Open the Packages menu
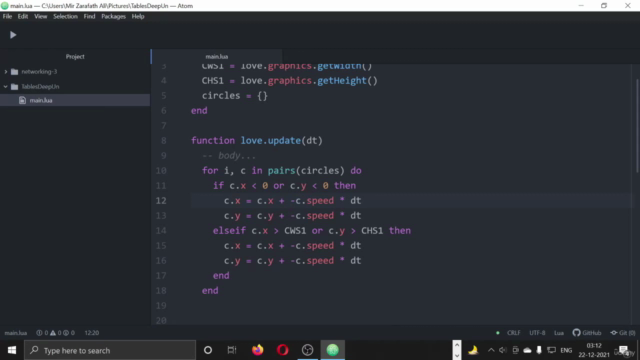Viewport: 640px width, 360px height. (113, 16)
